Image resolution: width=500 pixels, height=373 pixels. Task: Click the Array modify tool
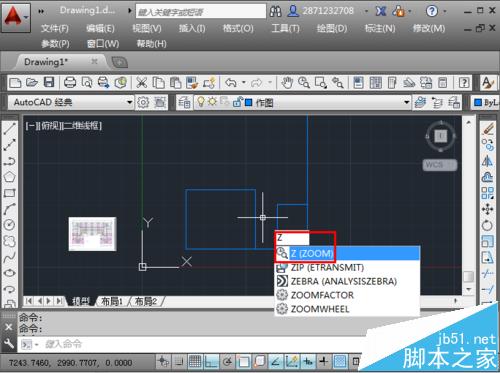click(488, 193)
